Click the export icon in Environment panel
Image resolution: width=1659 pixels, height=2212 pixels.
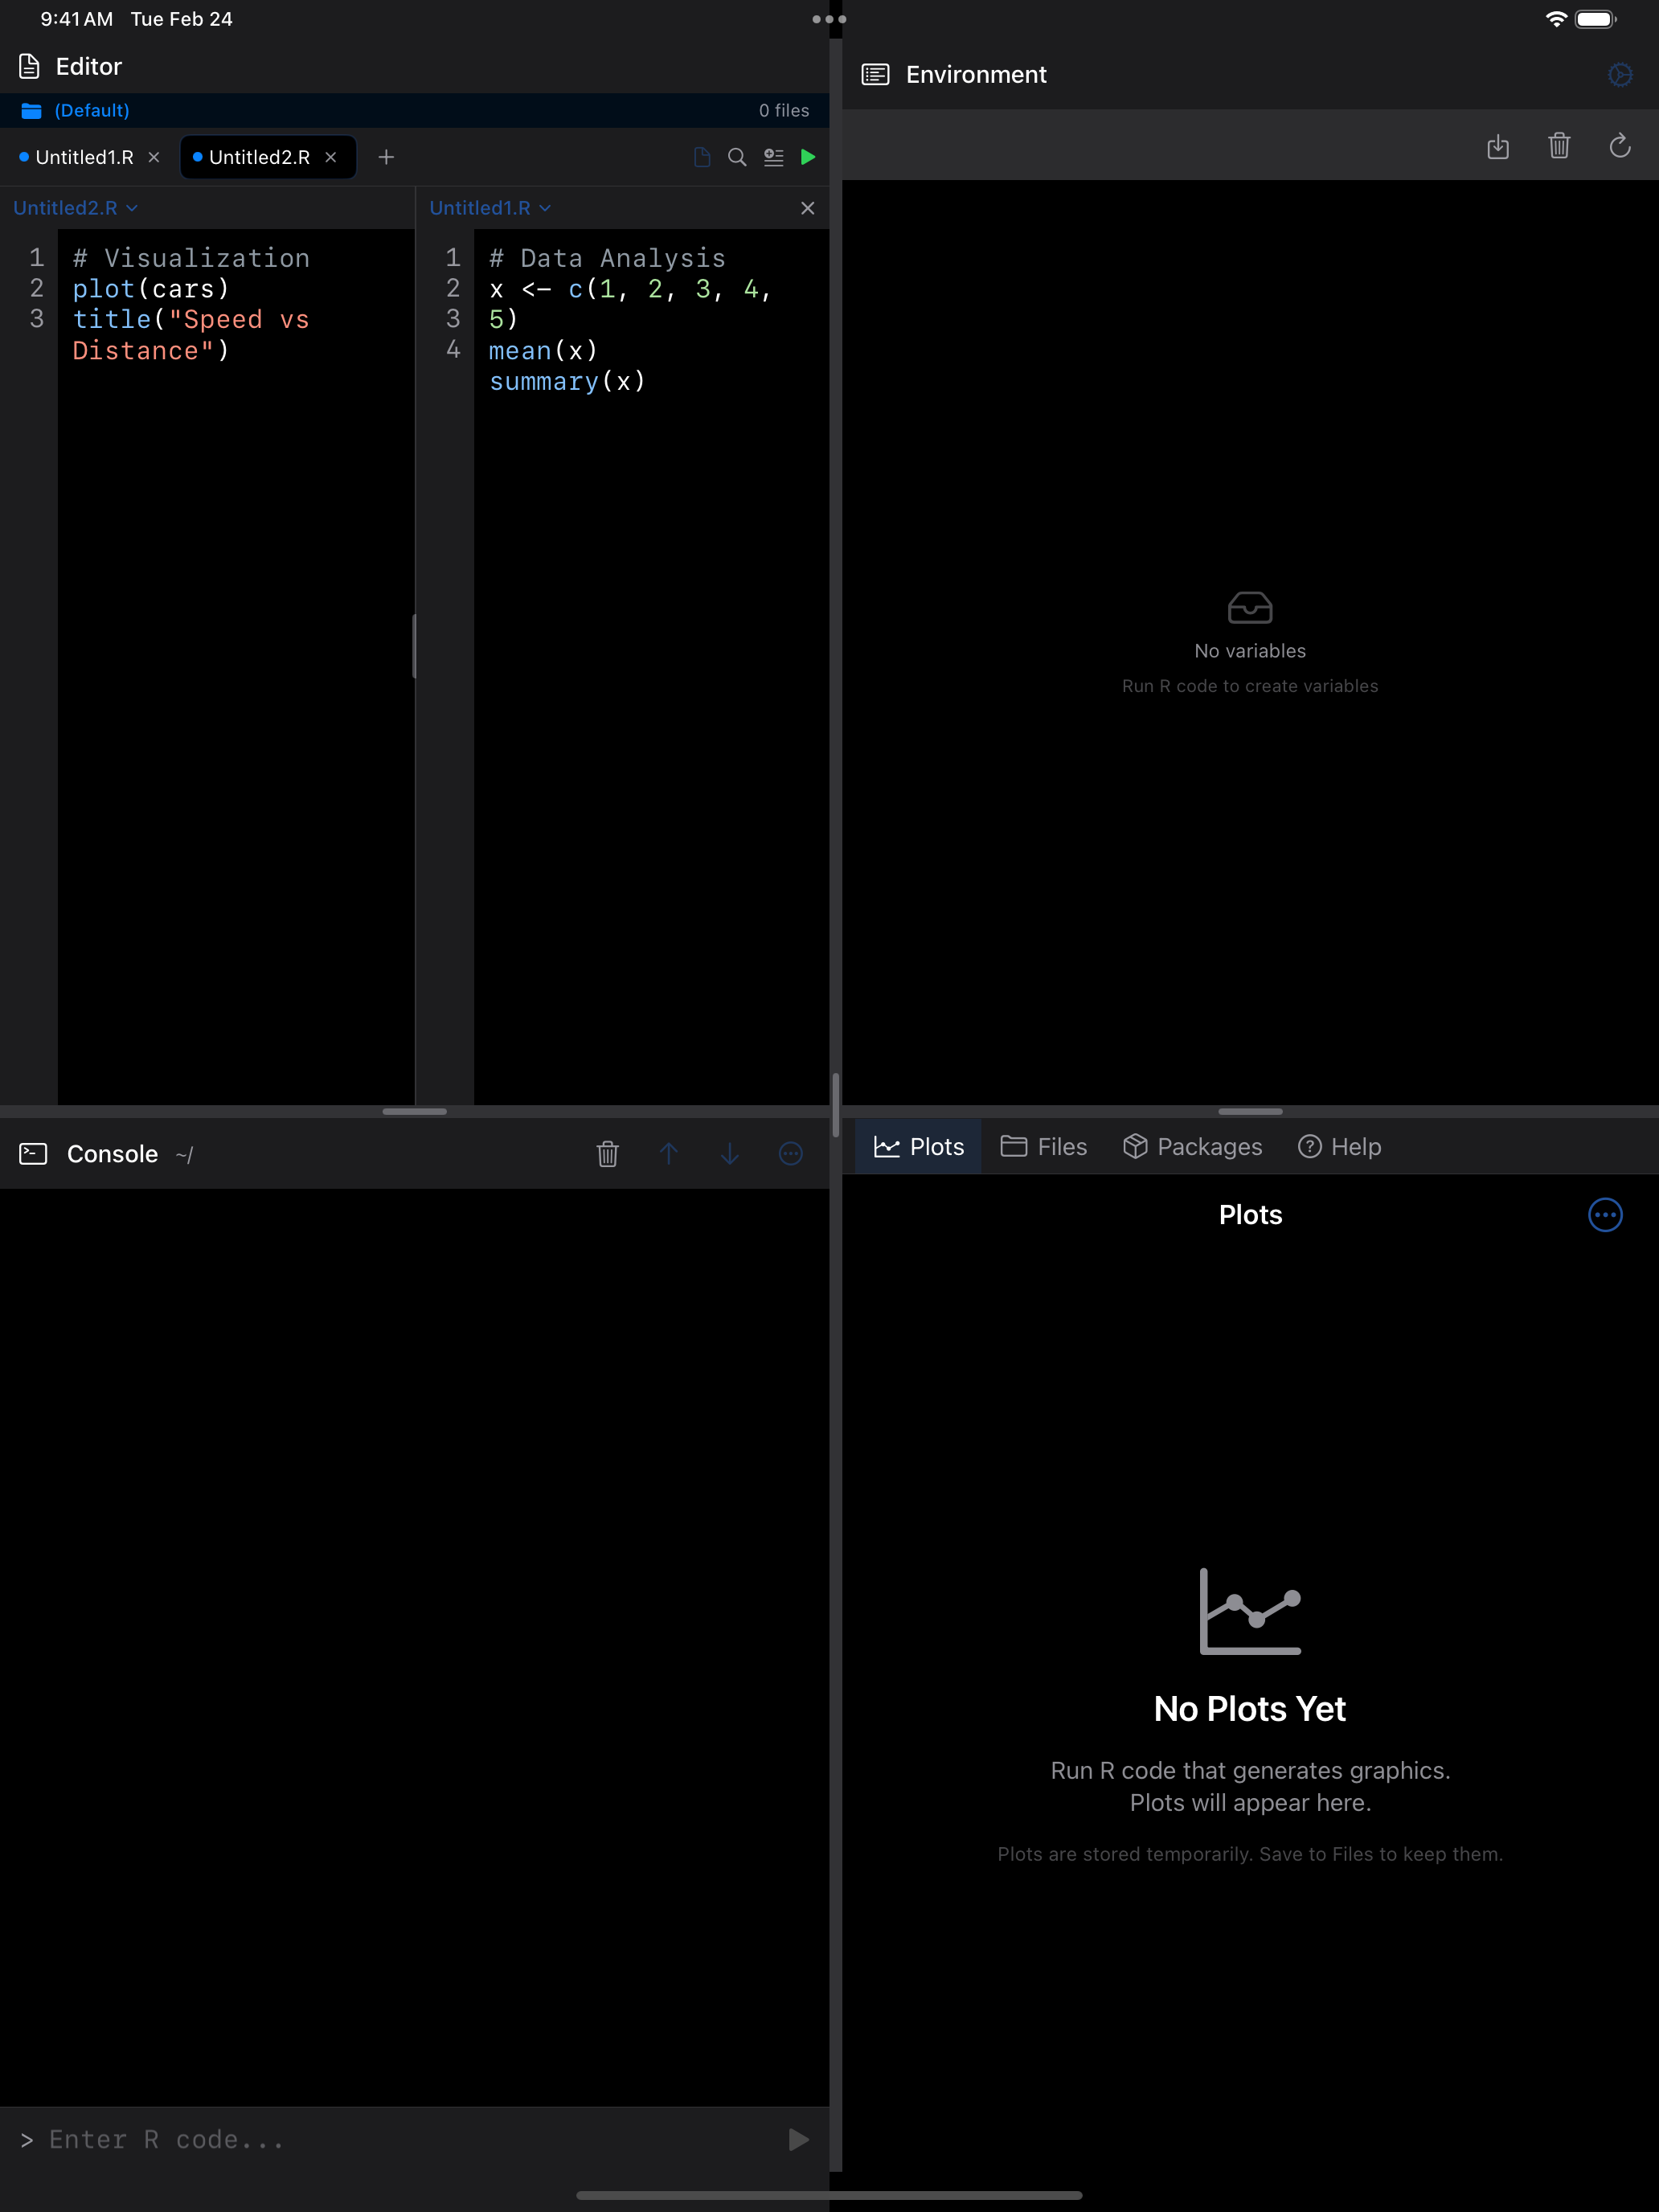[1499, 146]
